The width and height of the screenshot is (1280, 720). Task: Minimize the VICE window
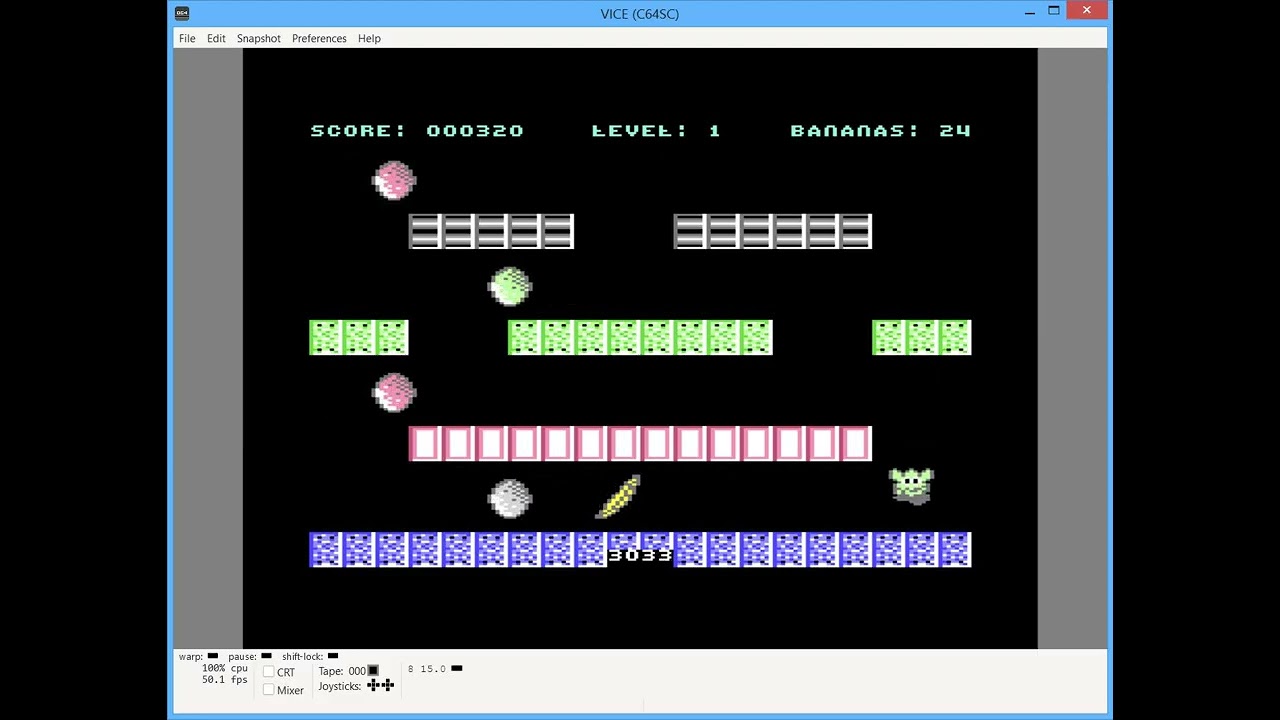(x=1029, y=12)
